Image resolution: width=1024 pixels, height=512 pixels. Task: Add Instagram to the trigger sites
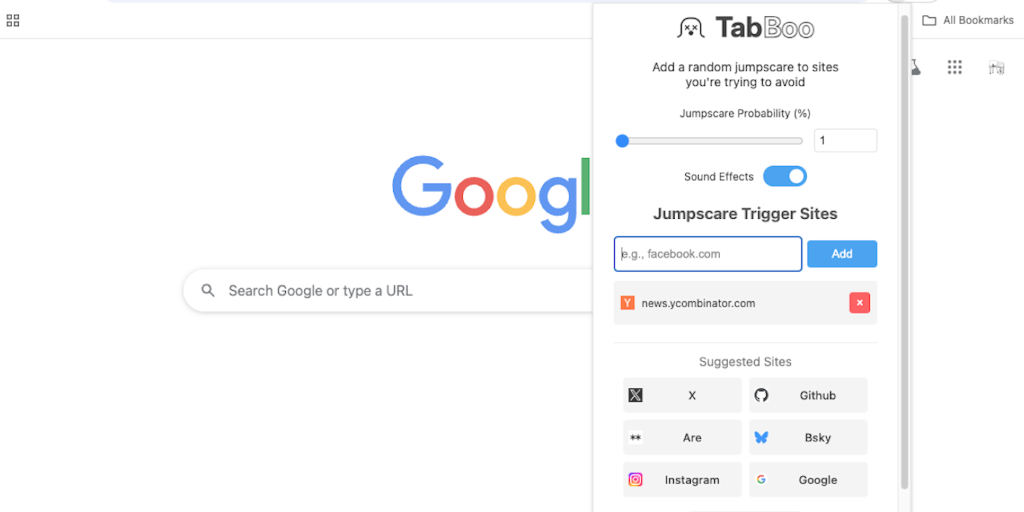[682, 480]
